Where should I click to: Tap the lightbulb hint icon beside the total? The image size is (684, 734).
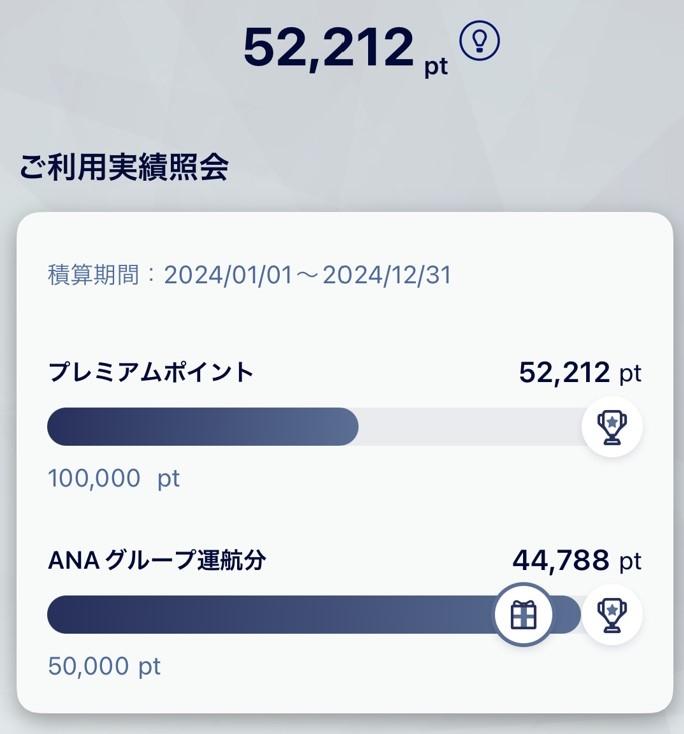pos(479,40)
